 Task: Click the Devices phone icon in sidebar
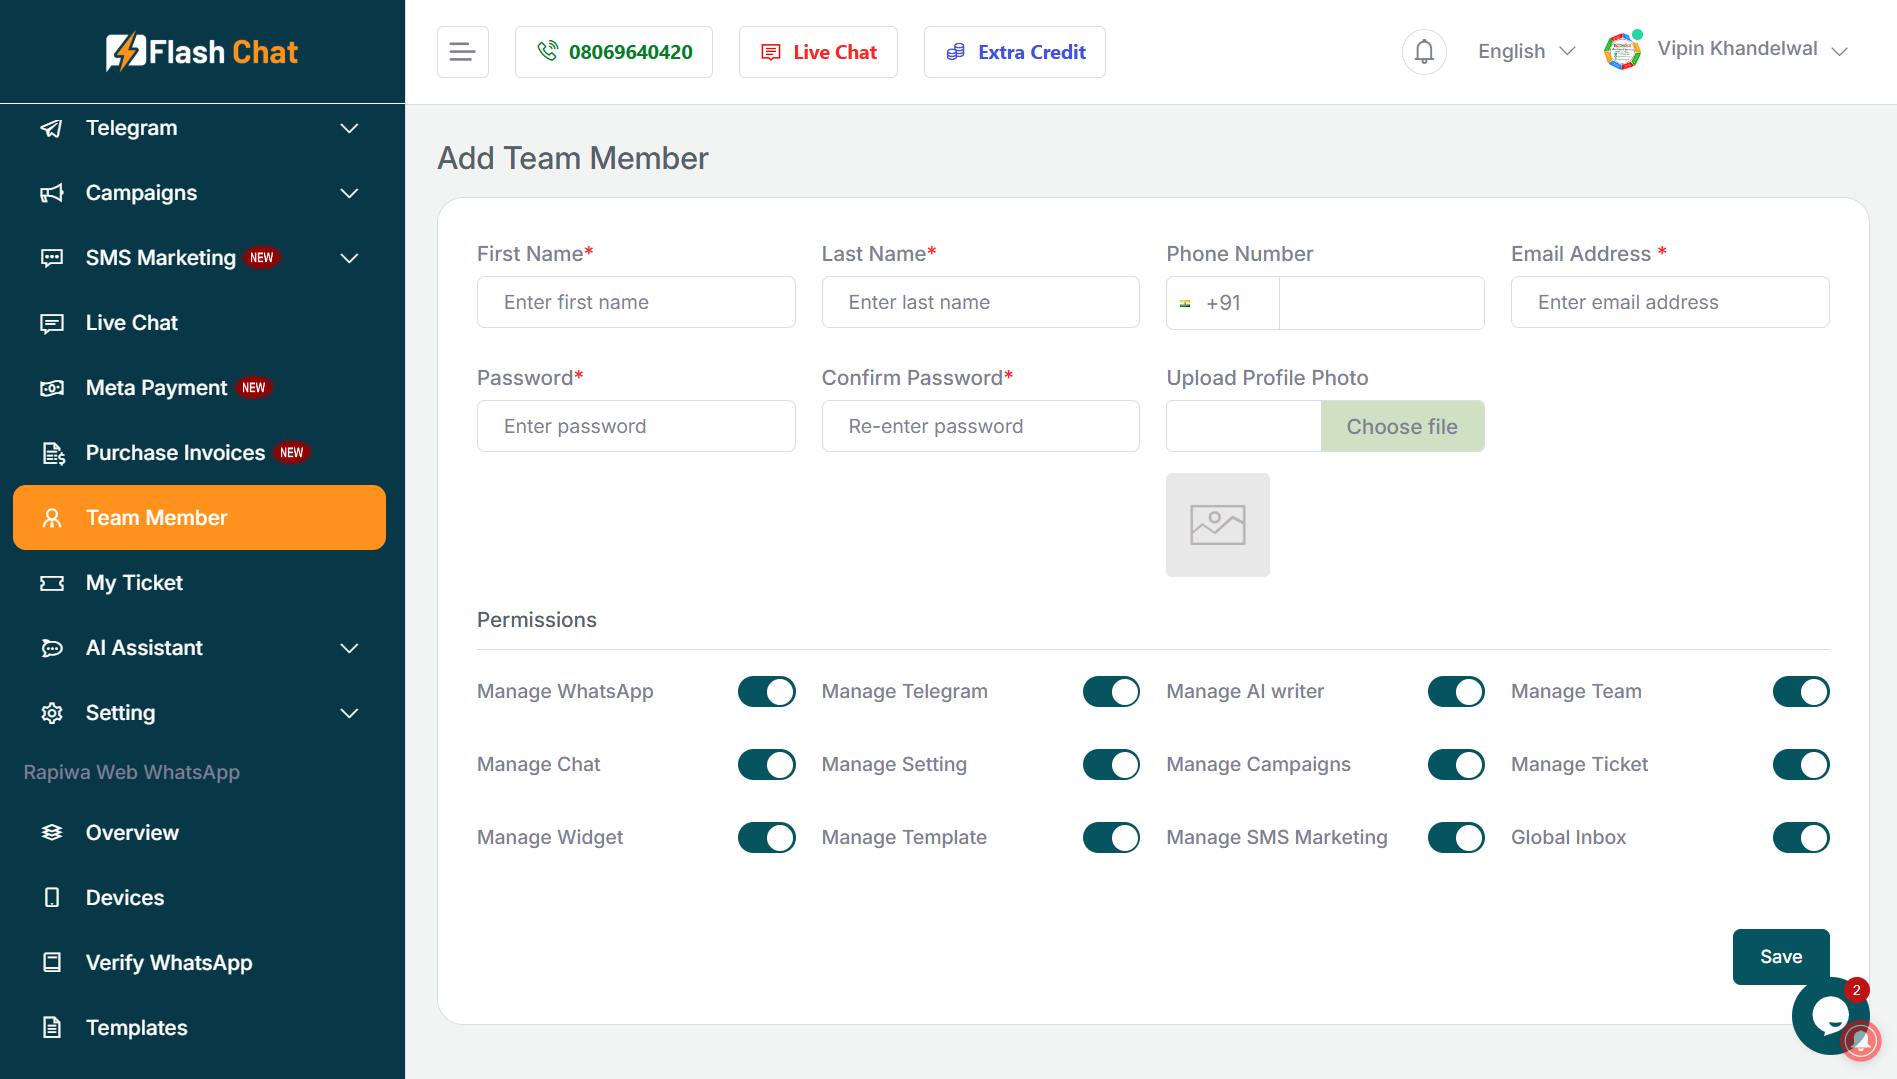(x=52, y=898)
